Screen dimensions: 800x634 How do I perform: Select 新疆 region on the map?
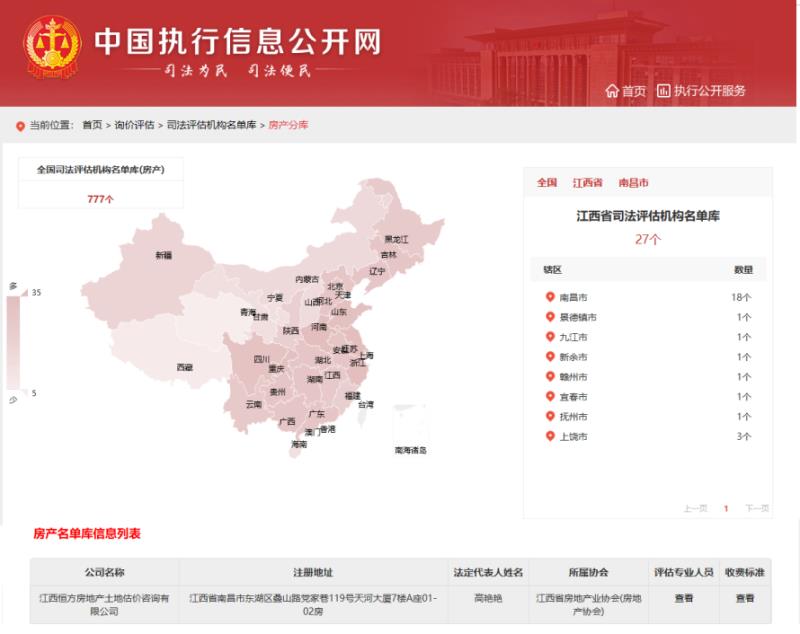point(163,256)
